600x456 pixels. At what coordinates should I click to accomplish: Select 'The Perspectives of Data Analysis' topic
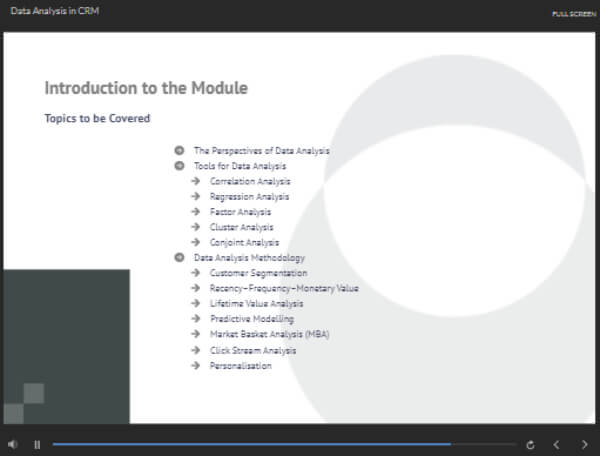click(261, 151)
